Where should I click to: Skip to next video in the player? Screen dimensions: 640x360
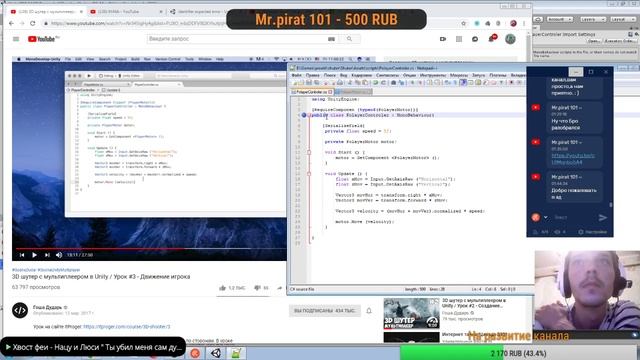point(47,255)
